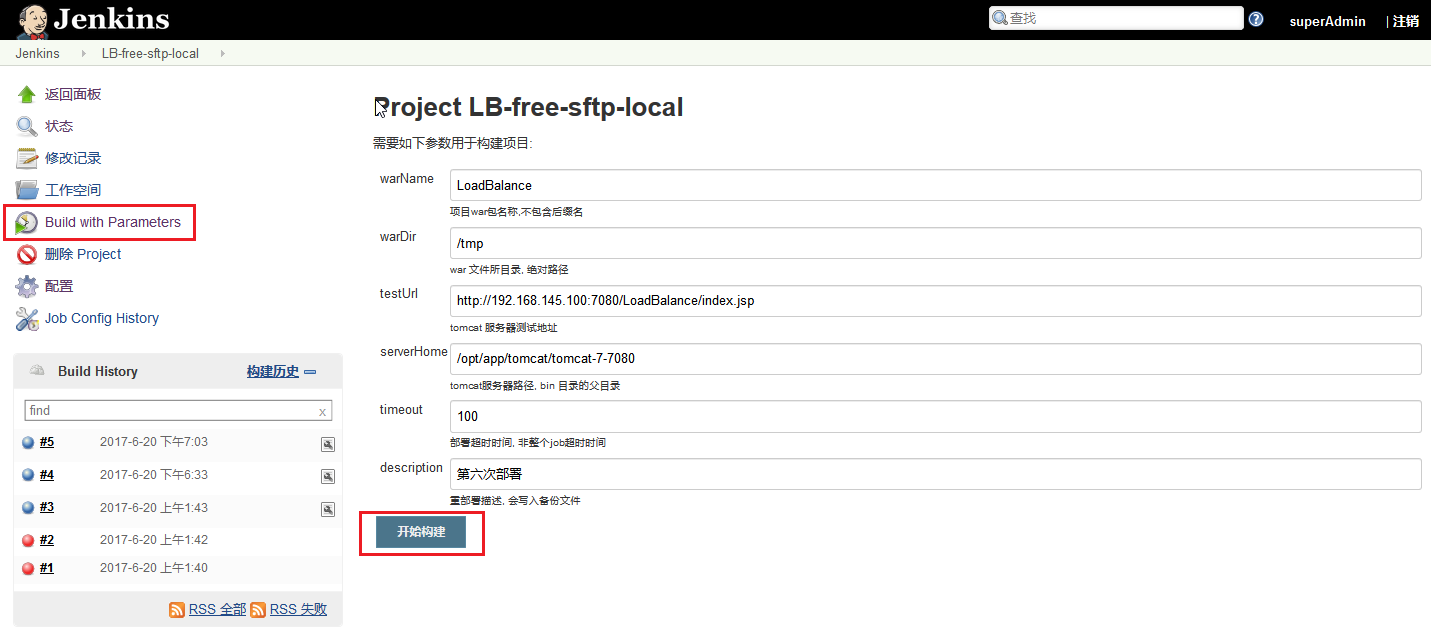Click the magnifier Status icon in sidebar

[x=27, y=127]
